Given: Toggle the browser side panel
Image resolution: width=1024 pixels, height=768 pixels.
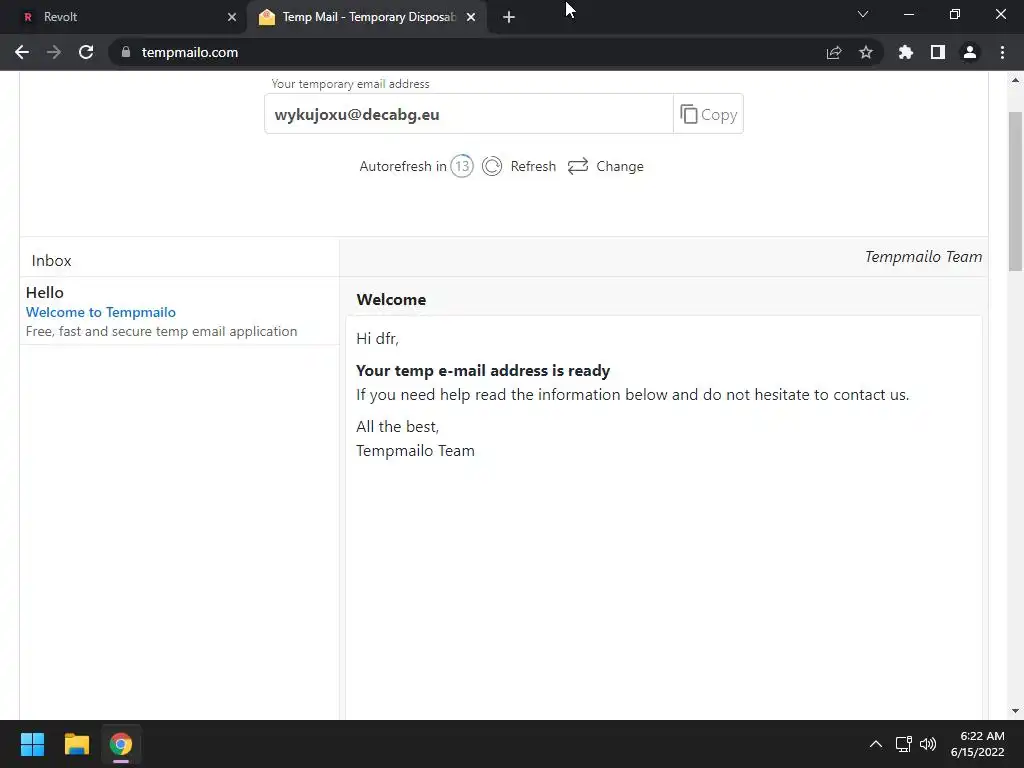Looking at the screenshot, I should 938,52.
